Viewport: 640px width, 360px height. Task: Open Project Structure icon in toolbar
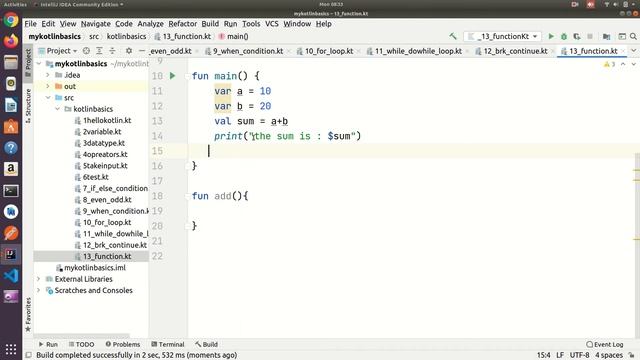(607, 36)
